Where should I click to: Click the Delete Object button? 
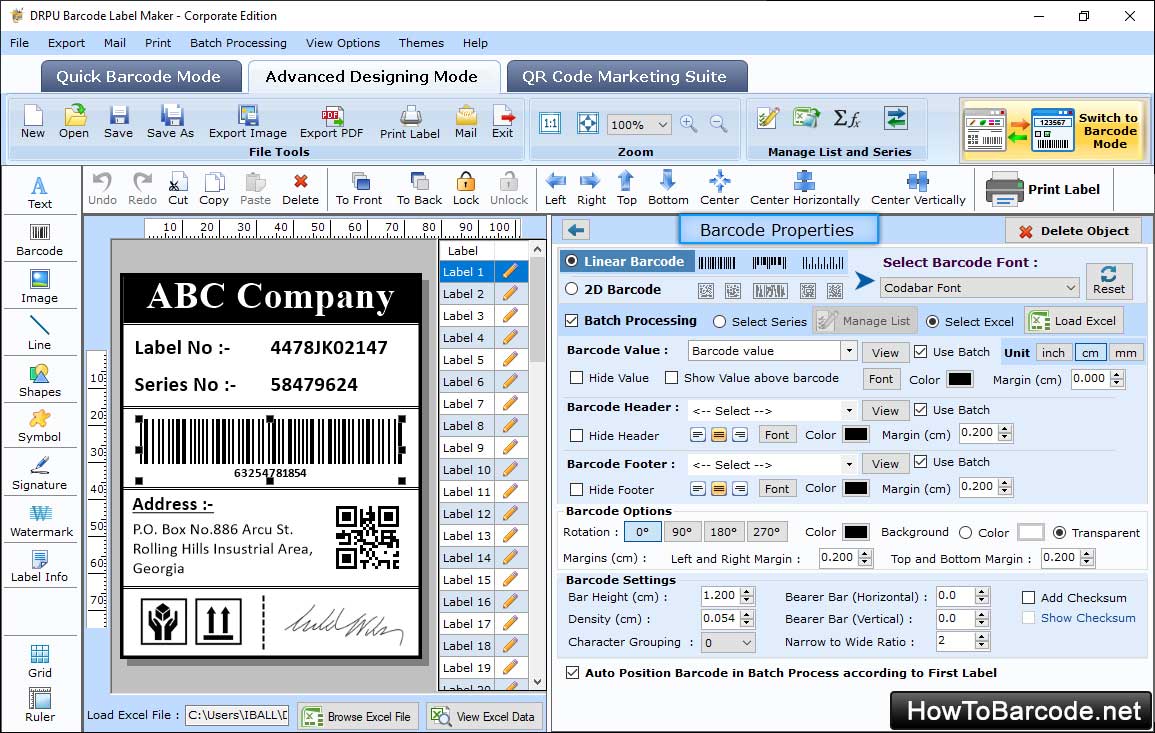click(x=1073, y=231)
